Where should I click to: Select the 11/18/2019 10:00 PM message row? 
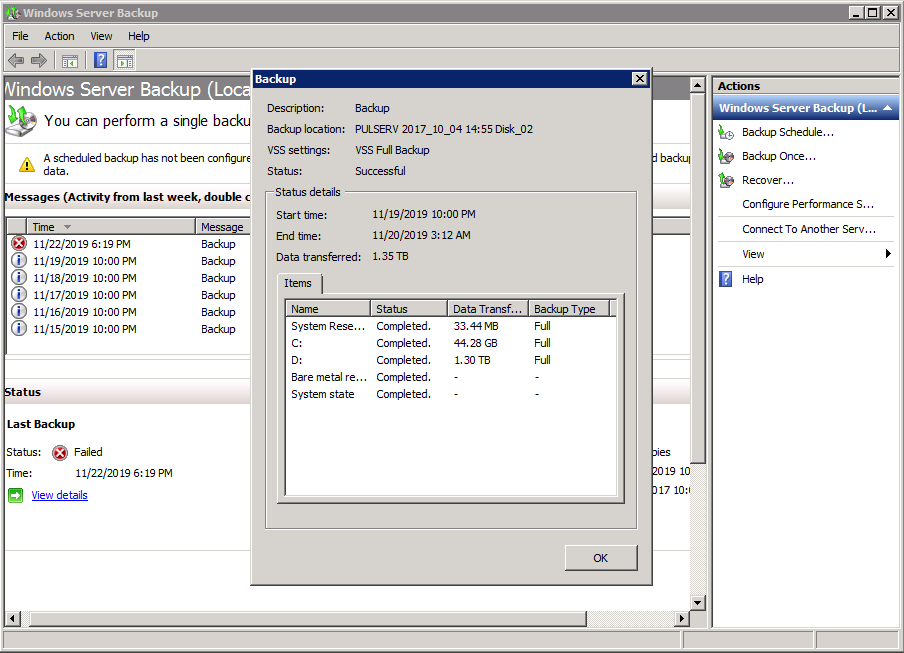point(129,278)
